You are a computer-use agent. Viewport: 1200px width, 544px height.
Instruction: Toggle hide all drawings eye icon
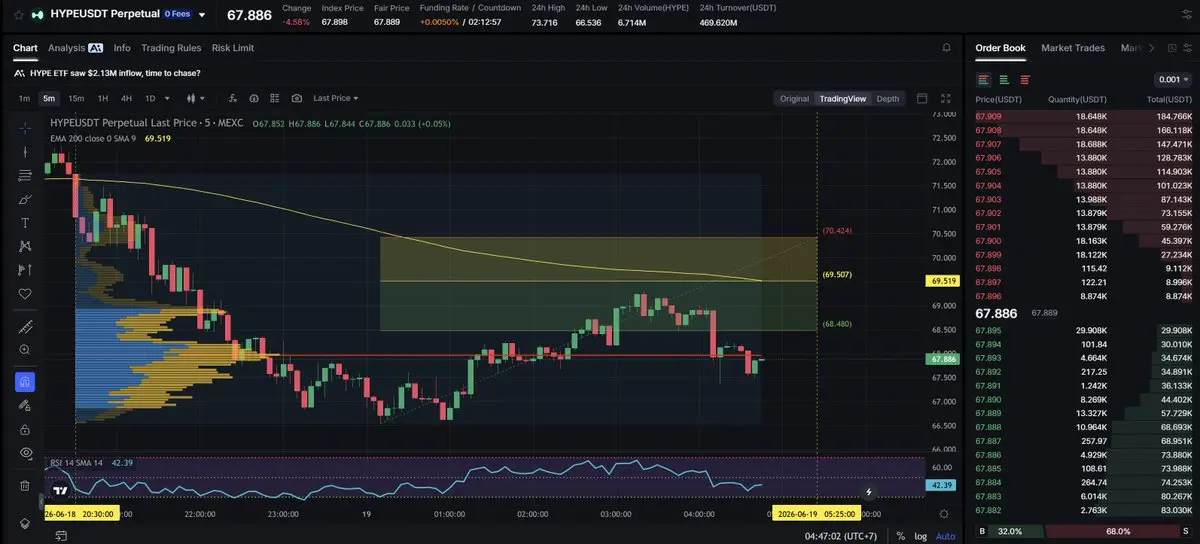coord(25,453)
